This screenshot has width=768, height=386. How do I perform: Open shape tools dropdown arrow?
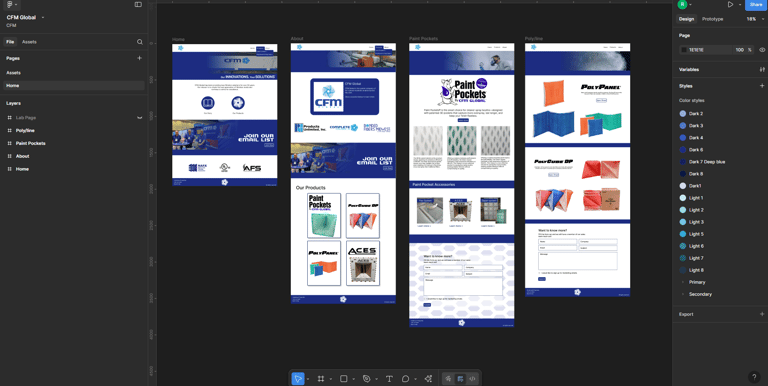[353, 379]
